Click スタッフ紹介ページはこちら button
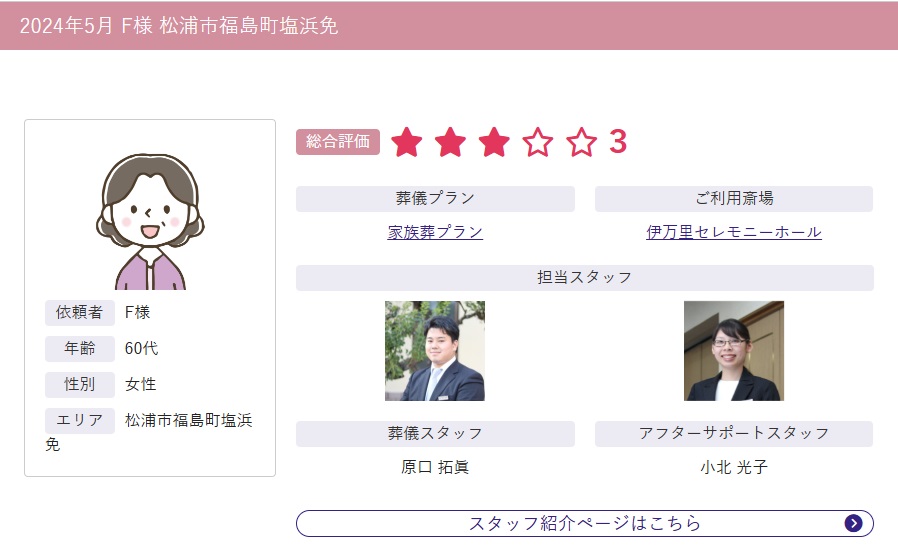Viewport: 898px width, 551px height. [x=585, y=524]
